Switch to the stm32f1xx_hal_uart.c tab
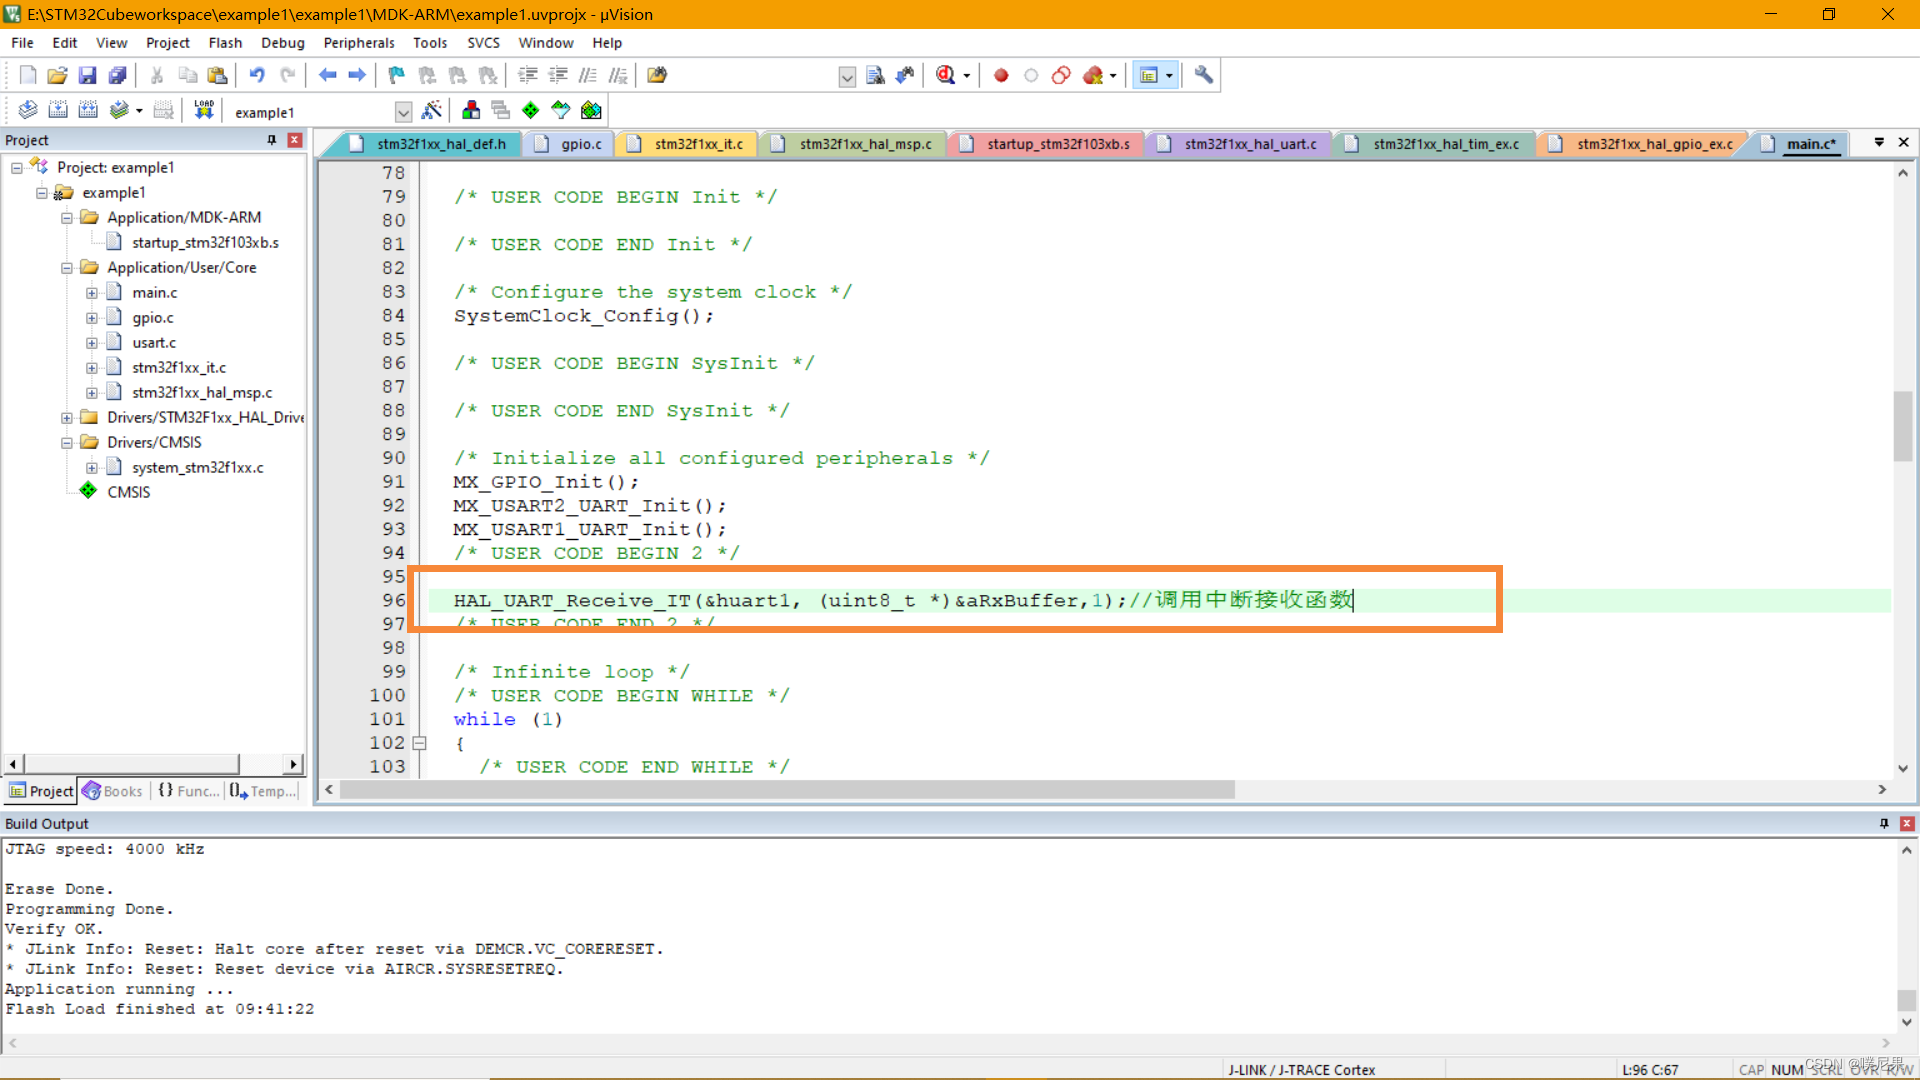Screen dimensions: 1920x1080 click(1245, 143)
